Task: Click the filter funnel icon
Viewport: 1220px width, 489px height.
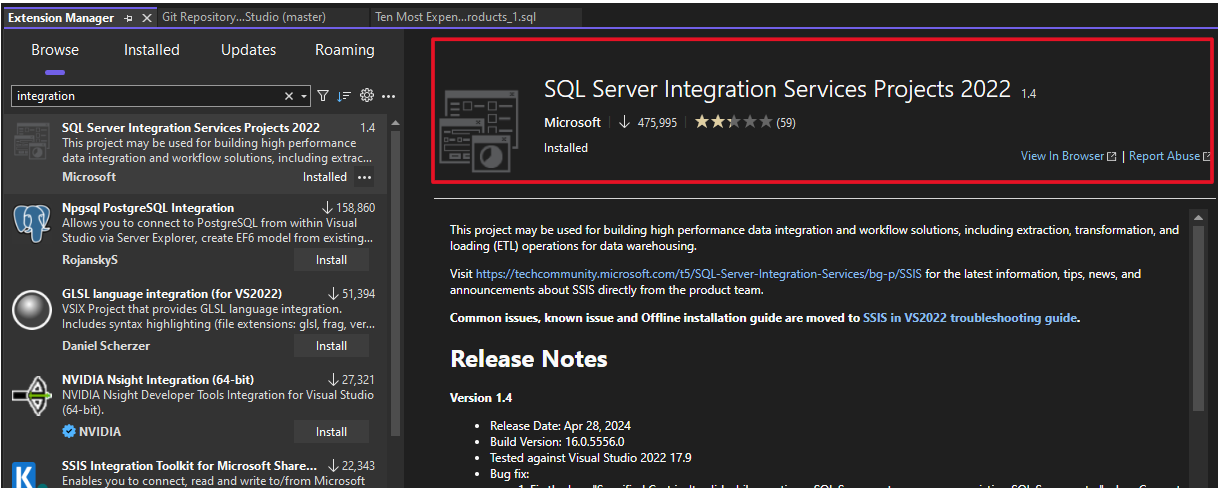Action: tap(323, 96)
